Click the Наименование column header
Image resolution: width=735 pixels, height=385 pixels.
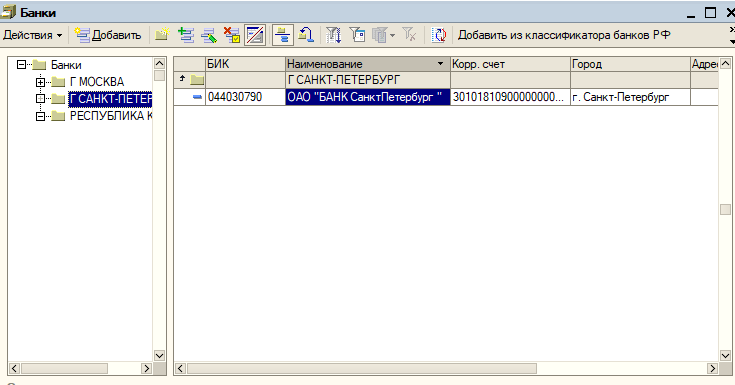[x=368, y=64]
